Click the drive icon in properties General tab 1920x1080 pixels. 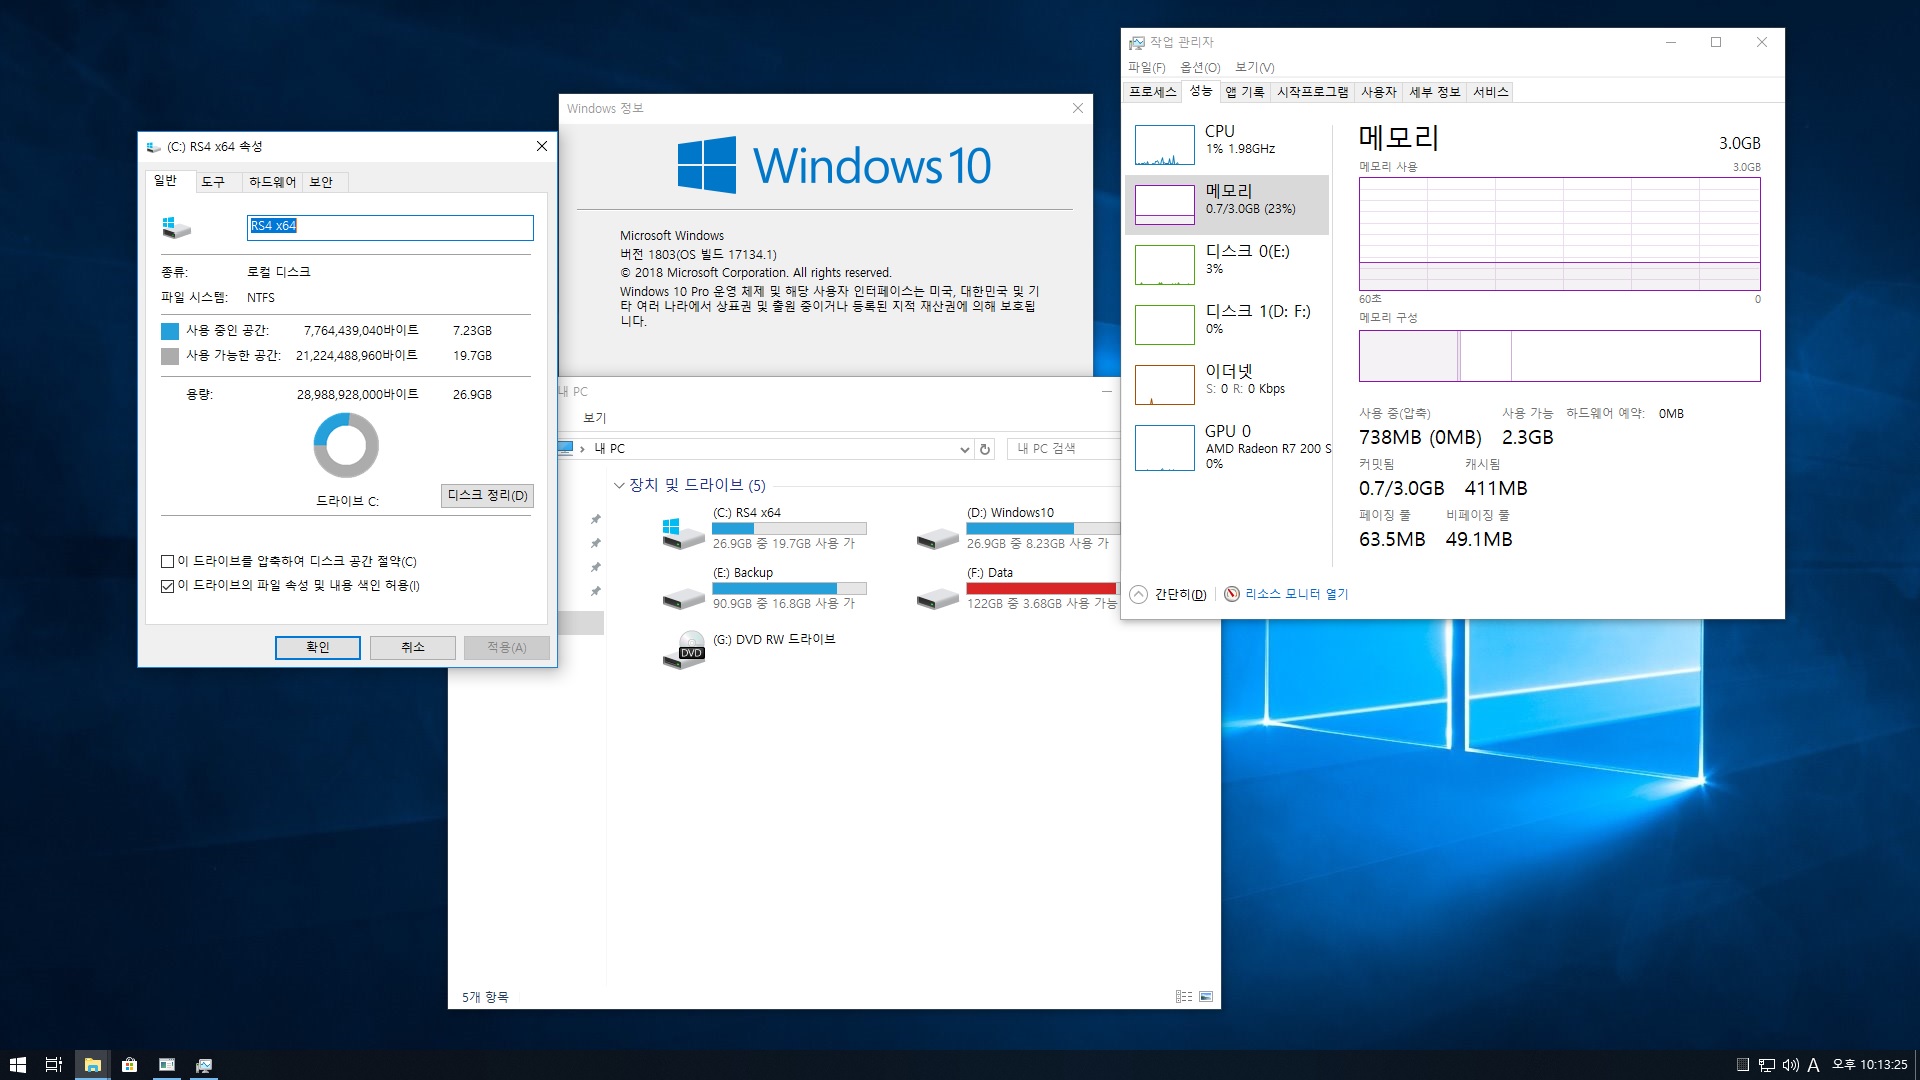click(x=177, y=227)
